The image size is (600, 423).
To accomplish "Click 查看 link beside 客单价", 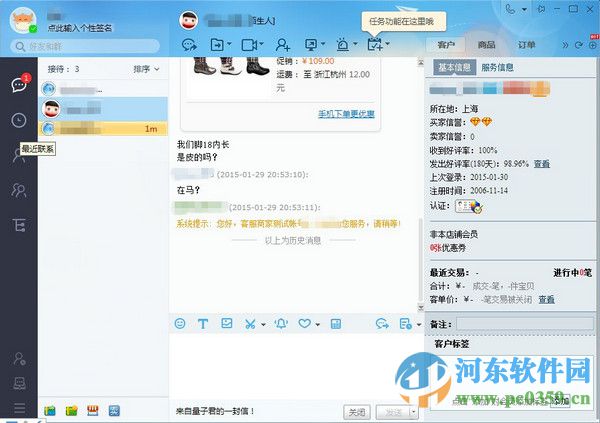I will (x=547, y=299).
